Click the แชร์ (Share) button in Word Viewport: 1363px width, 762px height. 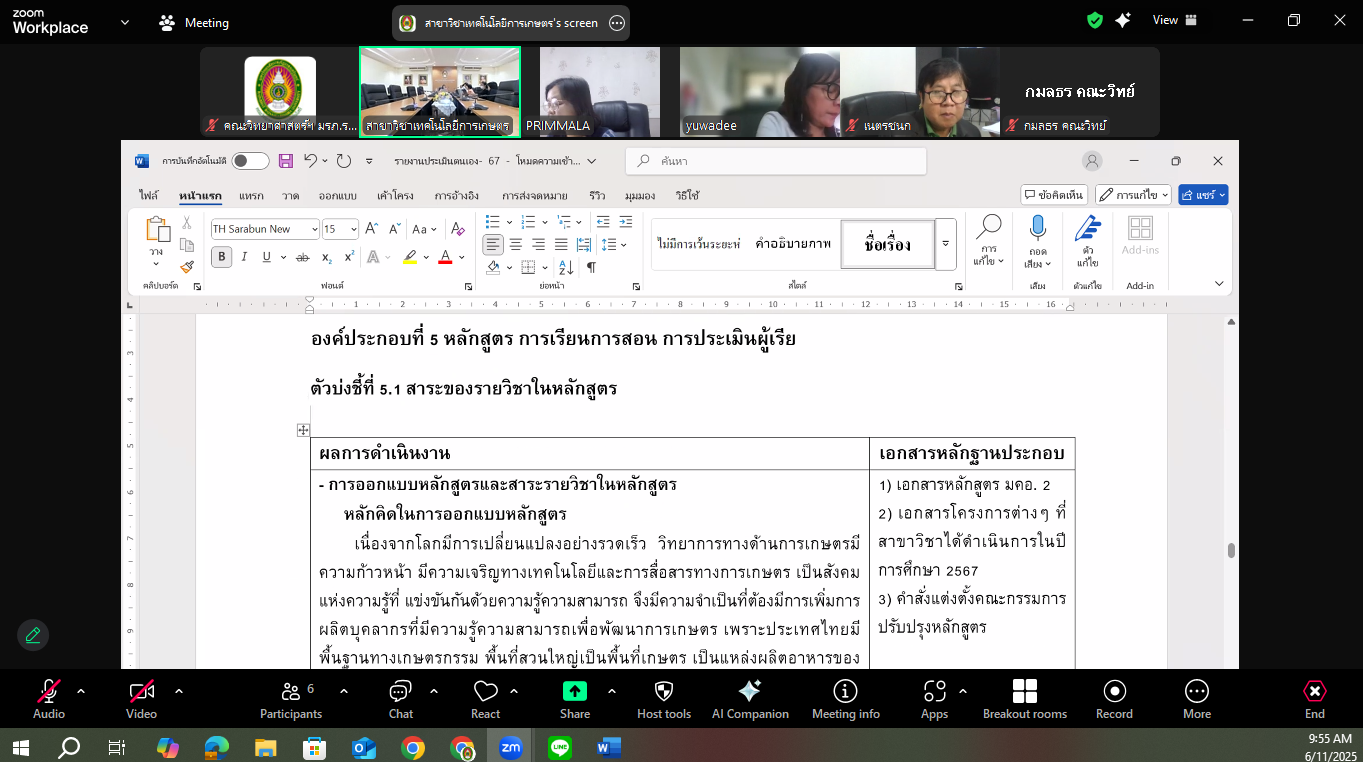[x=1202, y=195]
